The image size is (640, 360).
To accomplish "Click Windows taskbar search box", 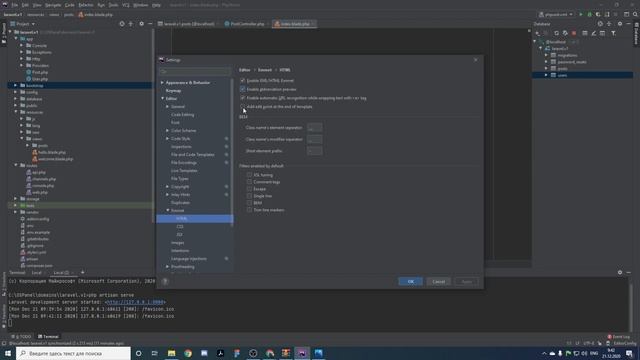I will (73, 353).
